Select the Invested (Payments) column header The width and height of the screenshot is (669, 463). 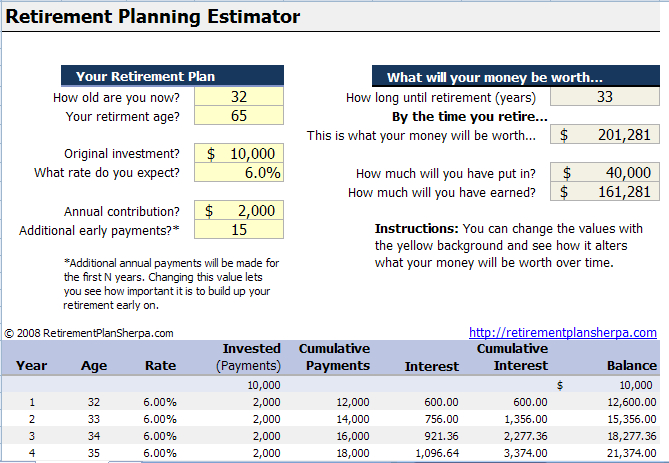click(x=249, y=357)
